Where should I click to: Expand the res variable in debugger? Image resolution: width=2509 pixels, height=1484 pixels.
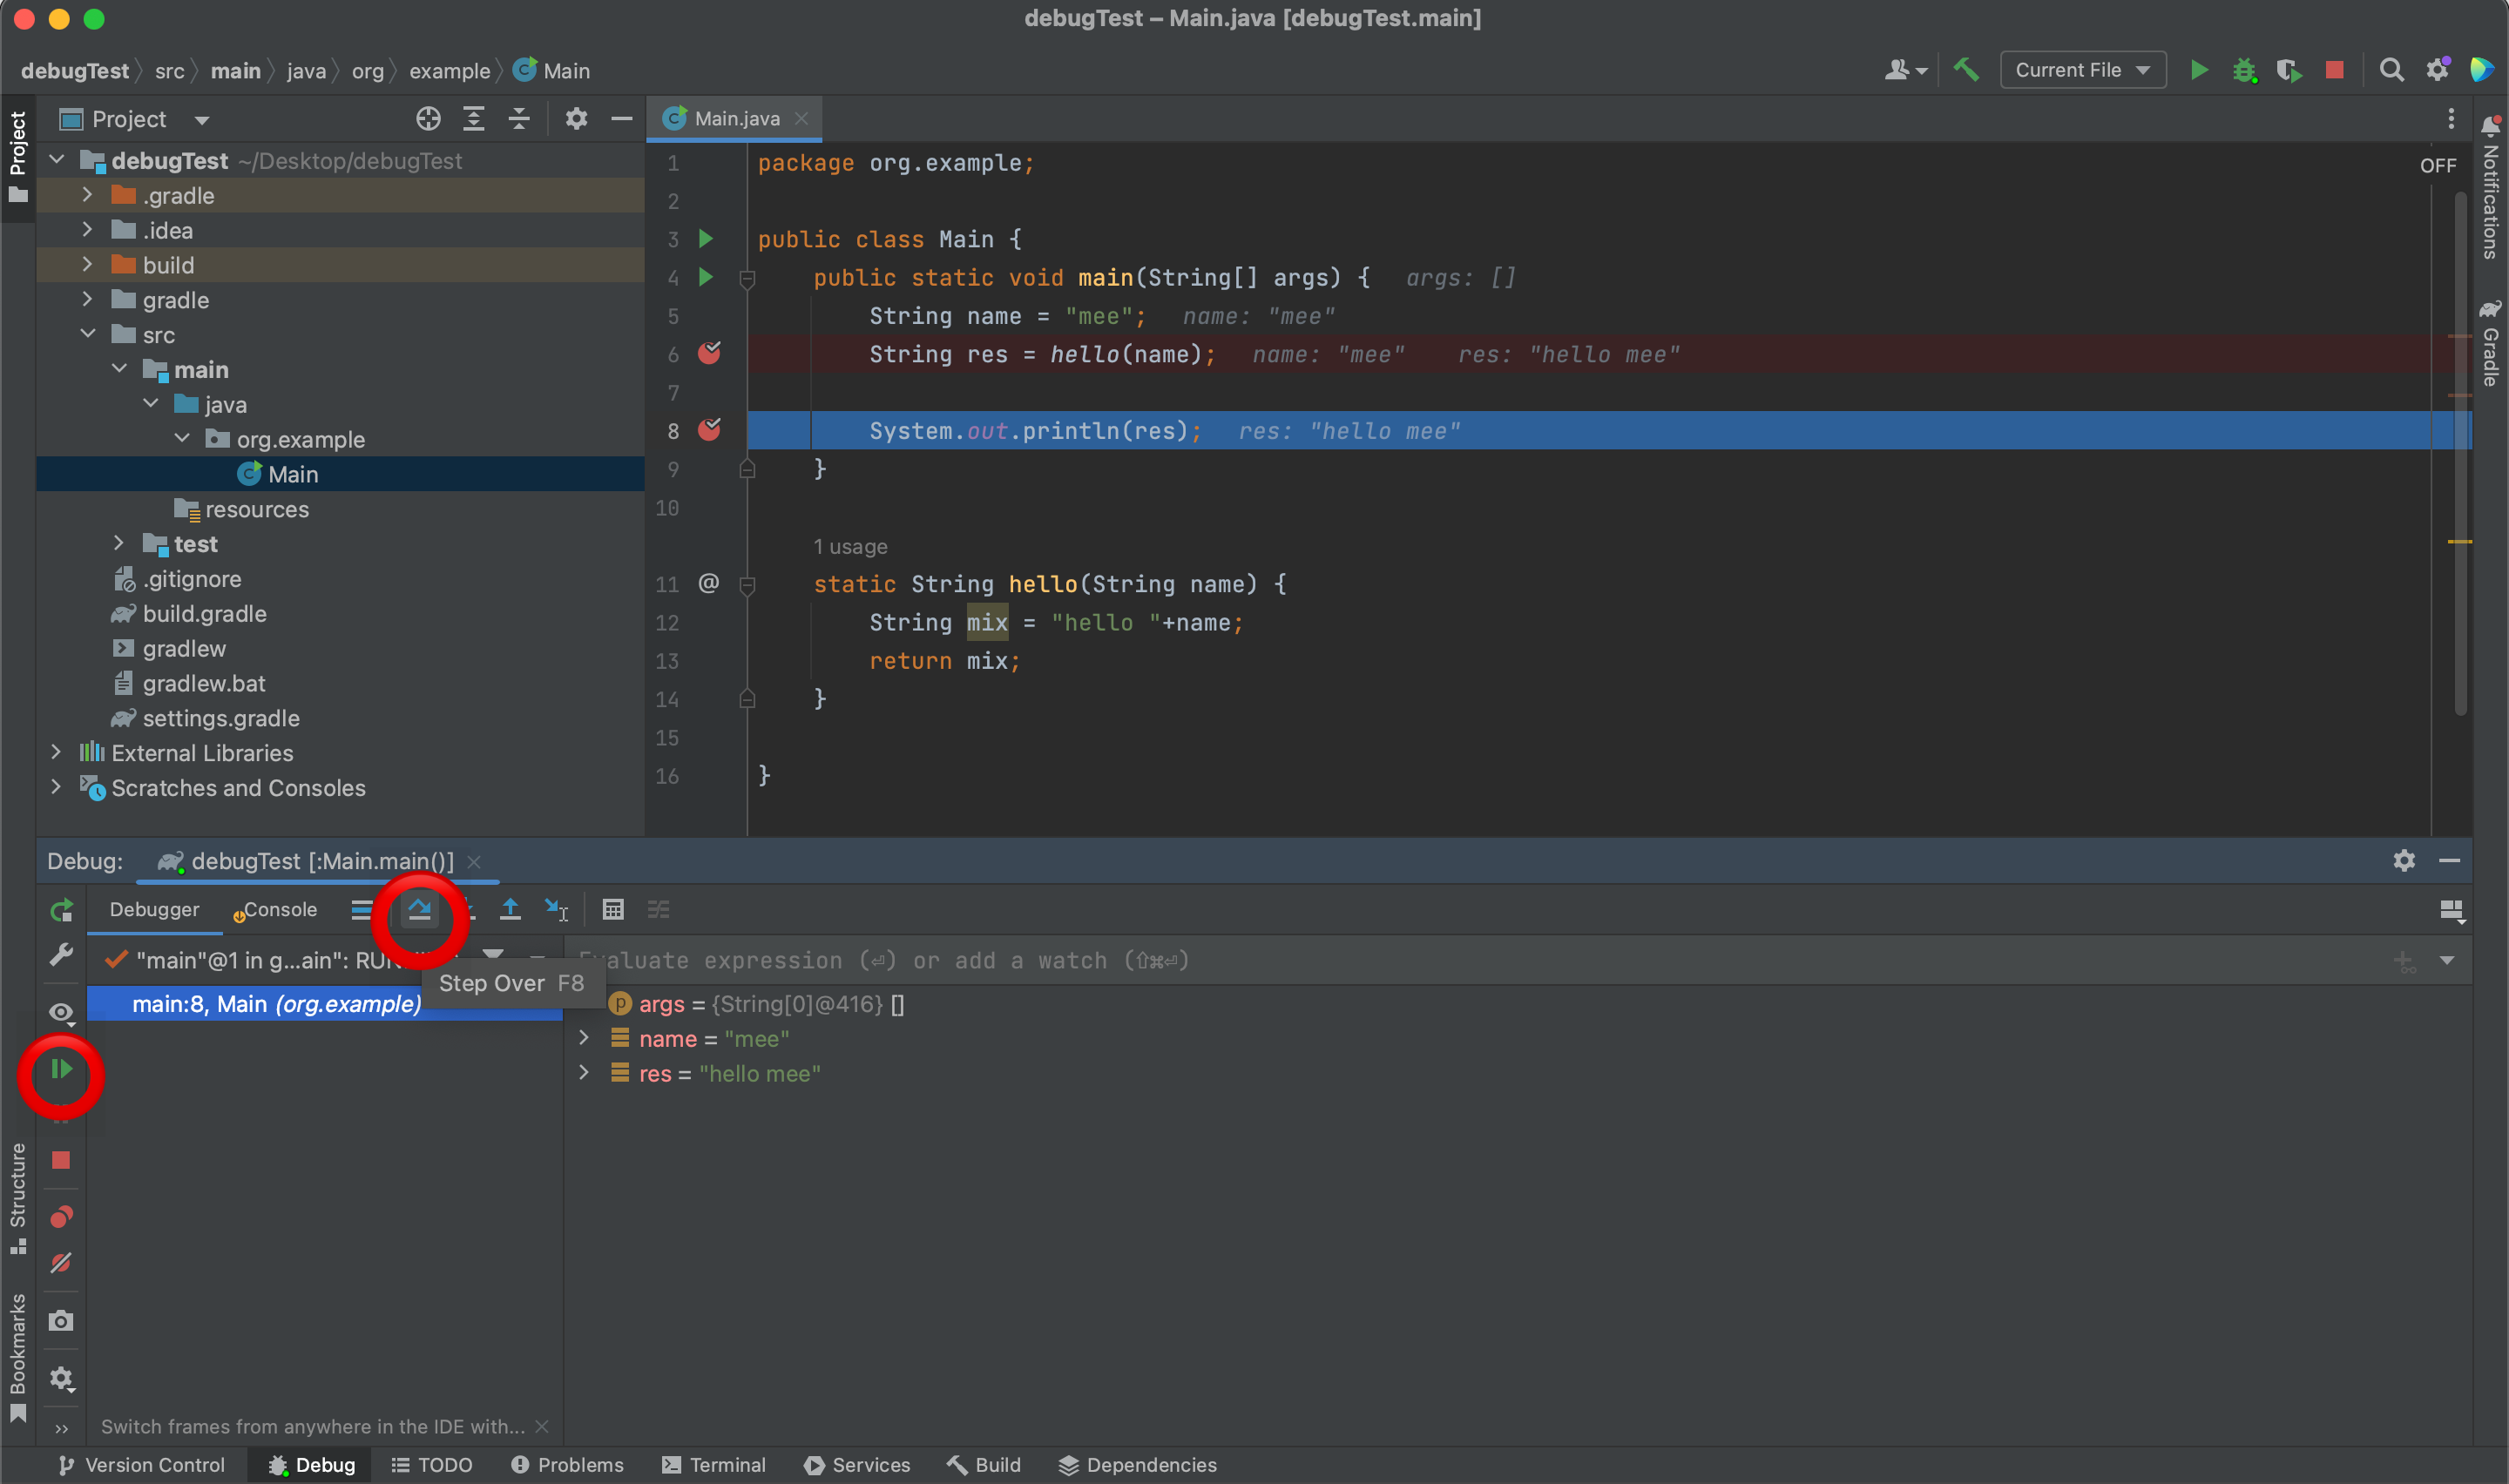(584, 1073)
